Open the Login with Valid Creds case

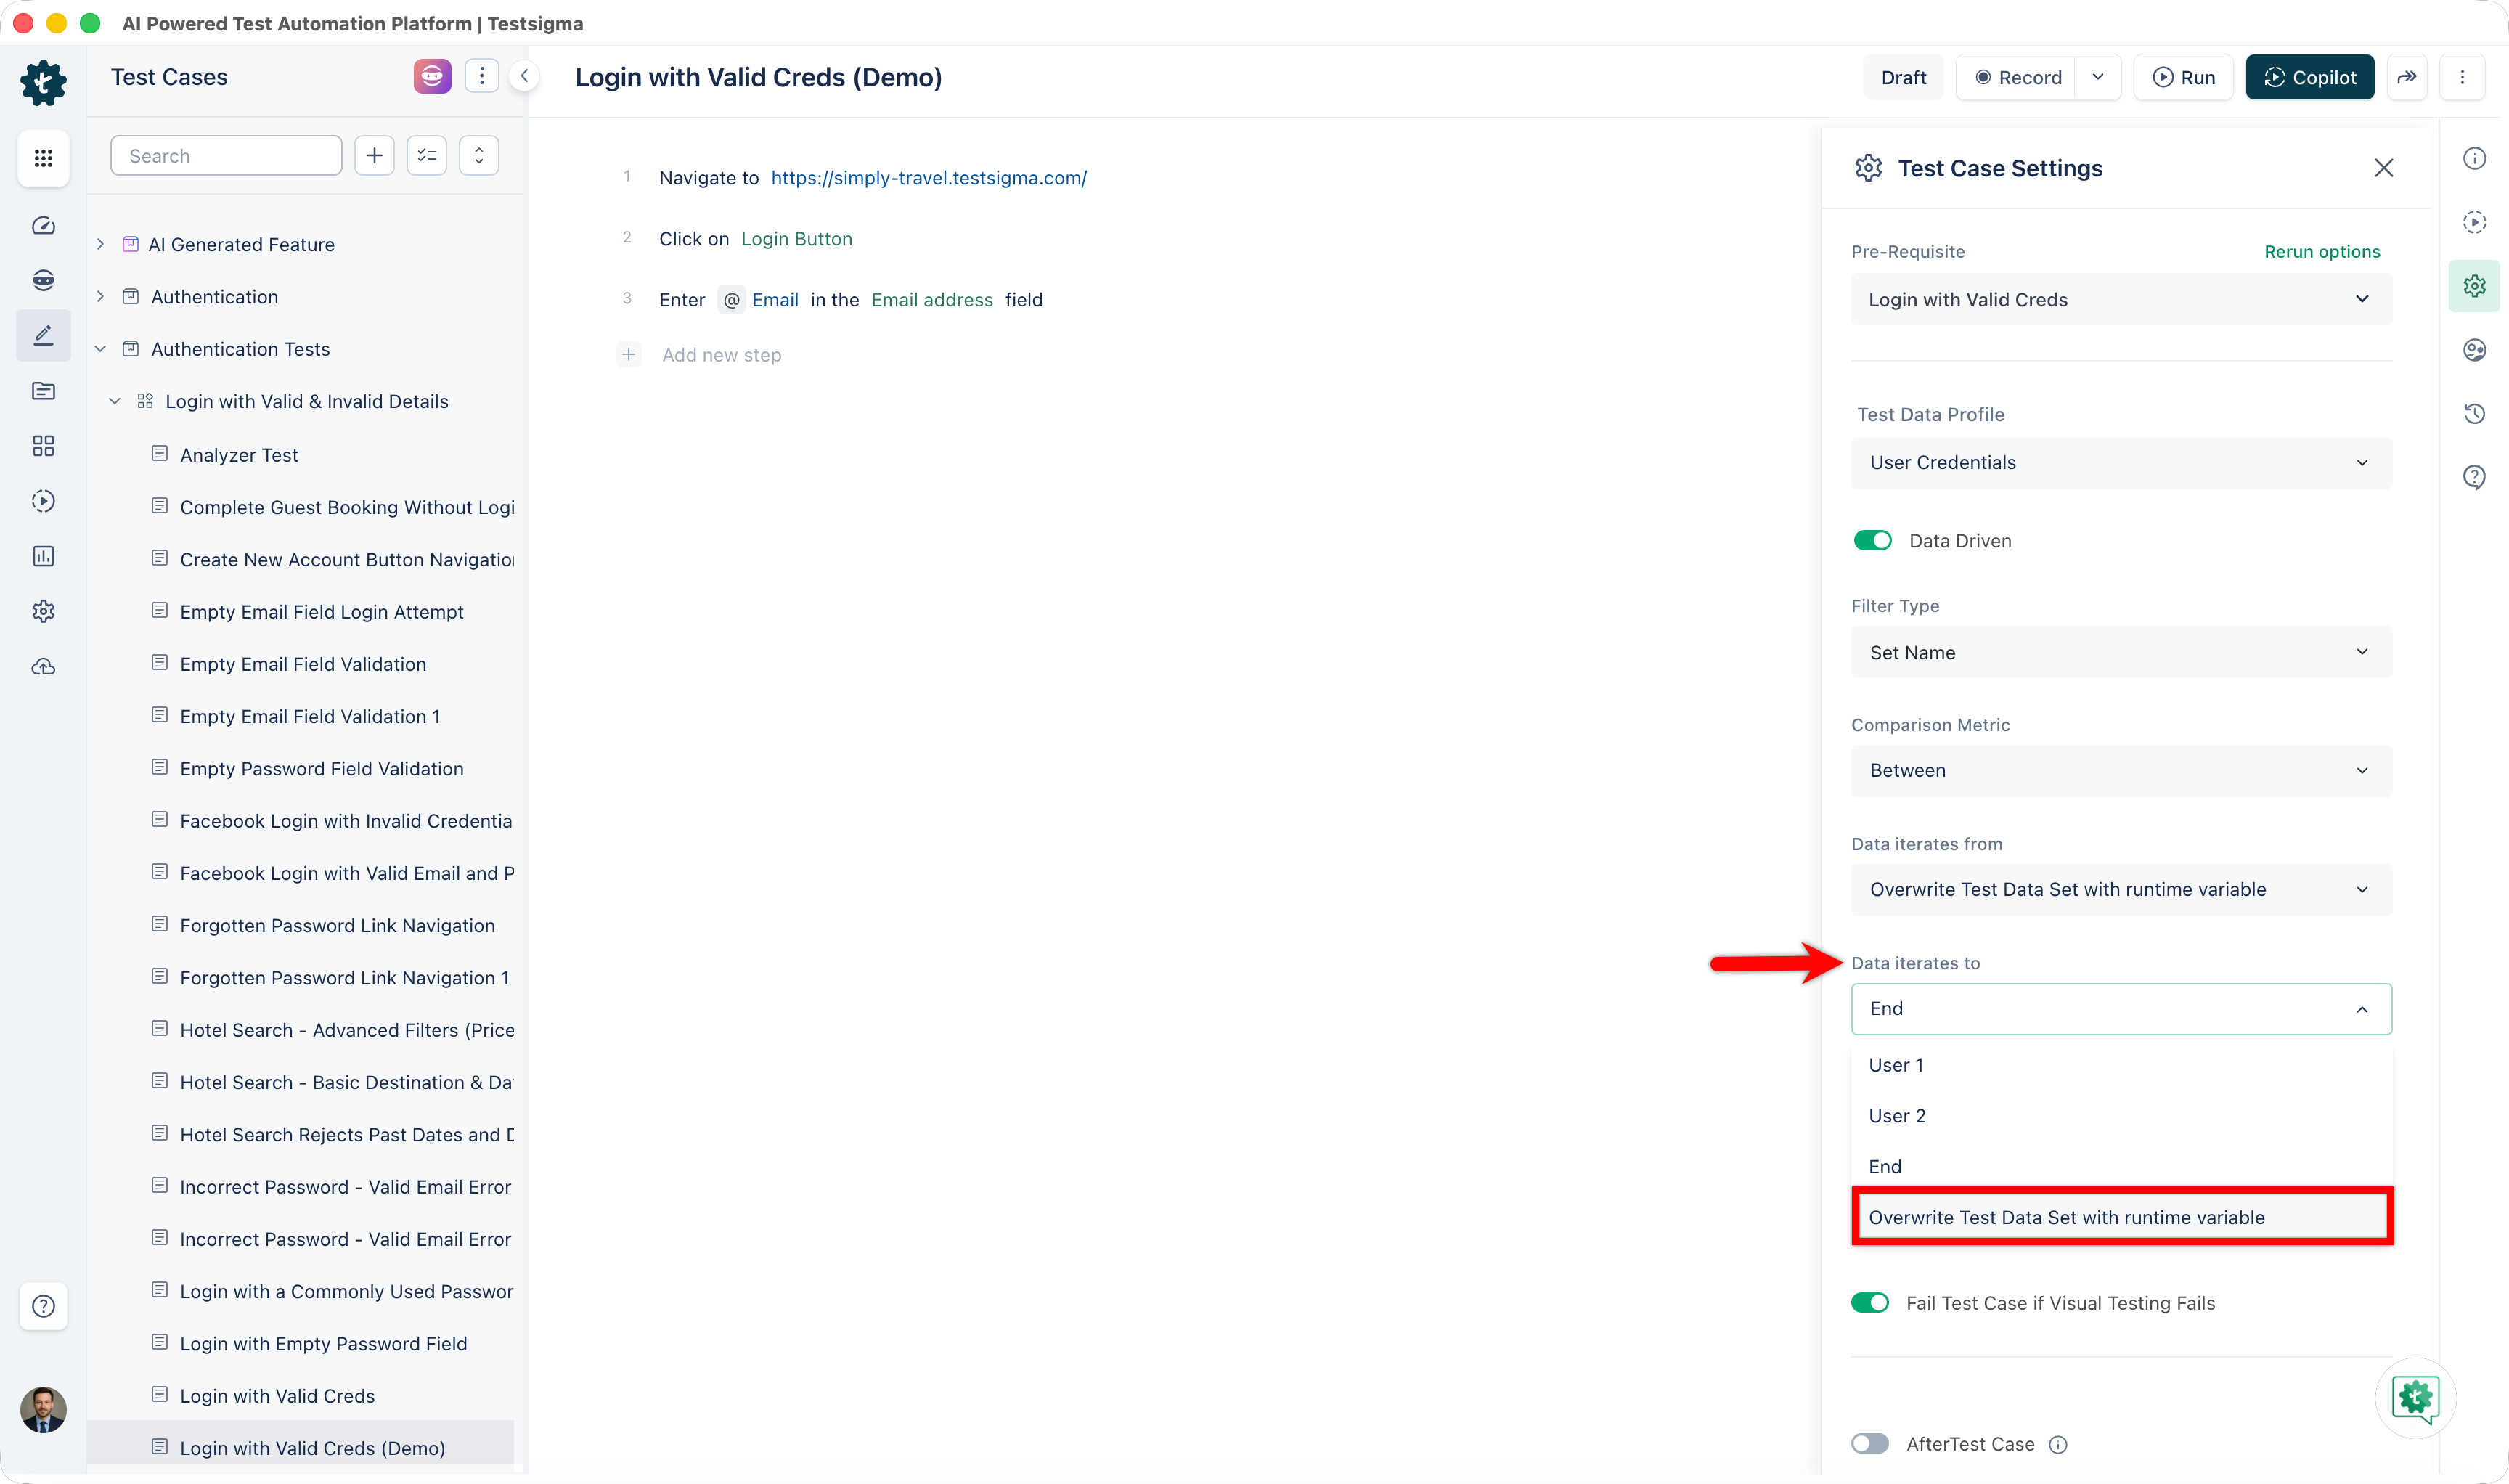pos(277,1396)
